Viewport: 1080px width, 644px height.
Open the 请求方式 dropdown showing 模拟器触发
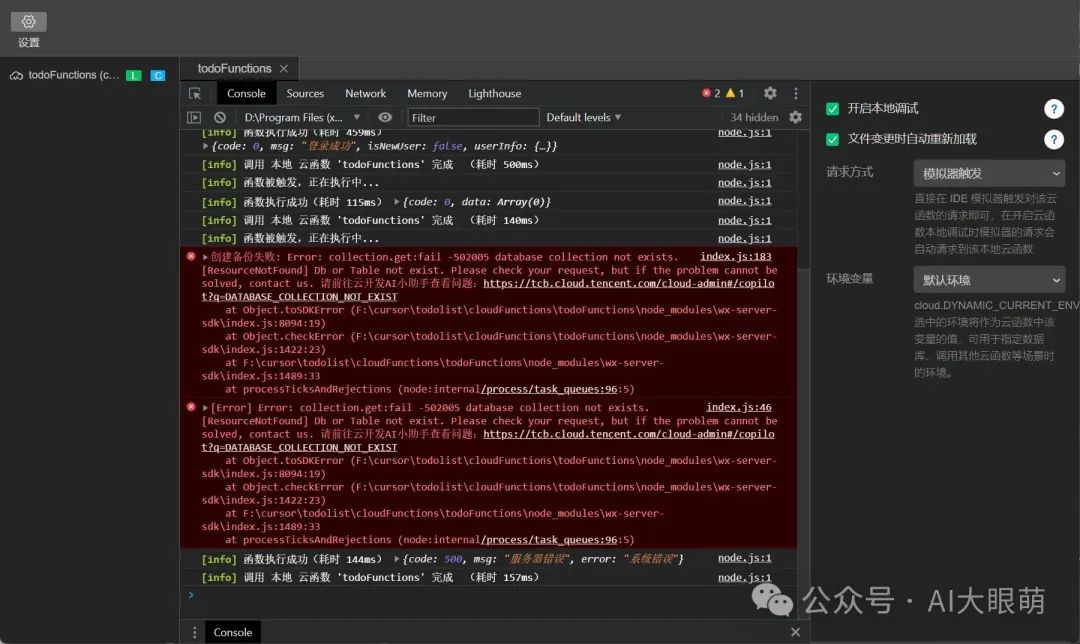click(x=988, y=173)
